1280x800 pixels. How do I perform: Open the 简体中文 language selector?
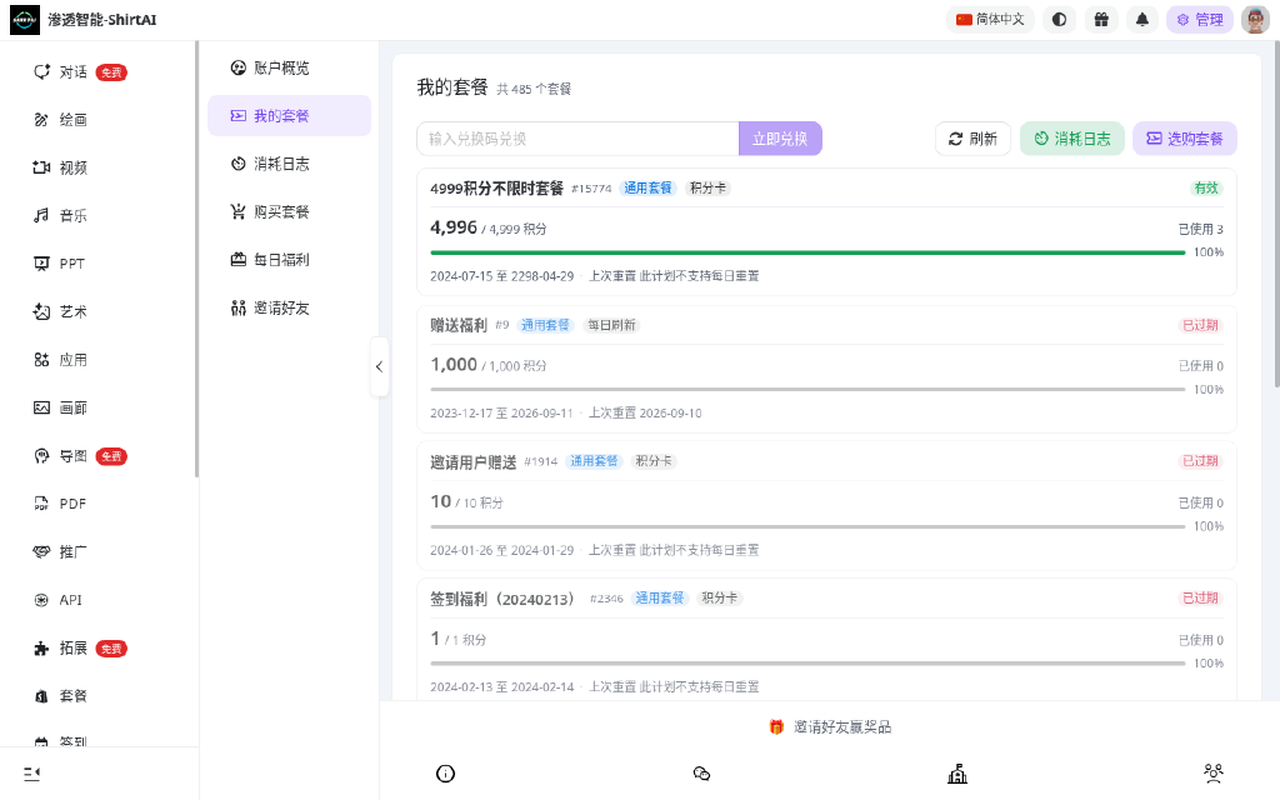990,19
